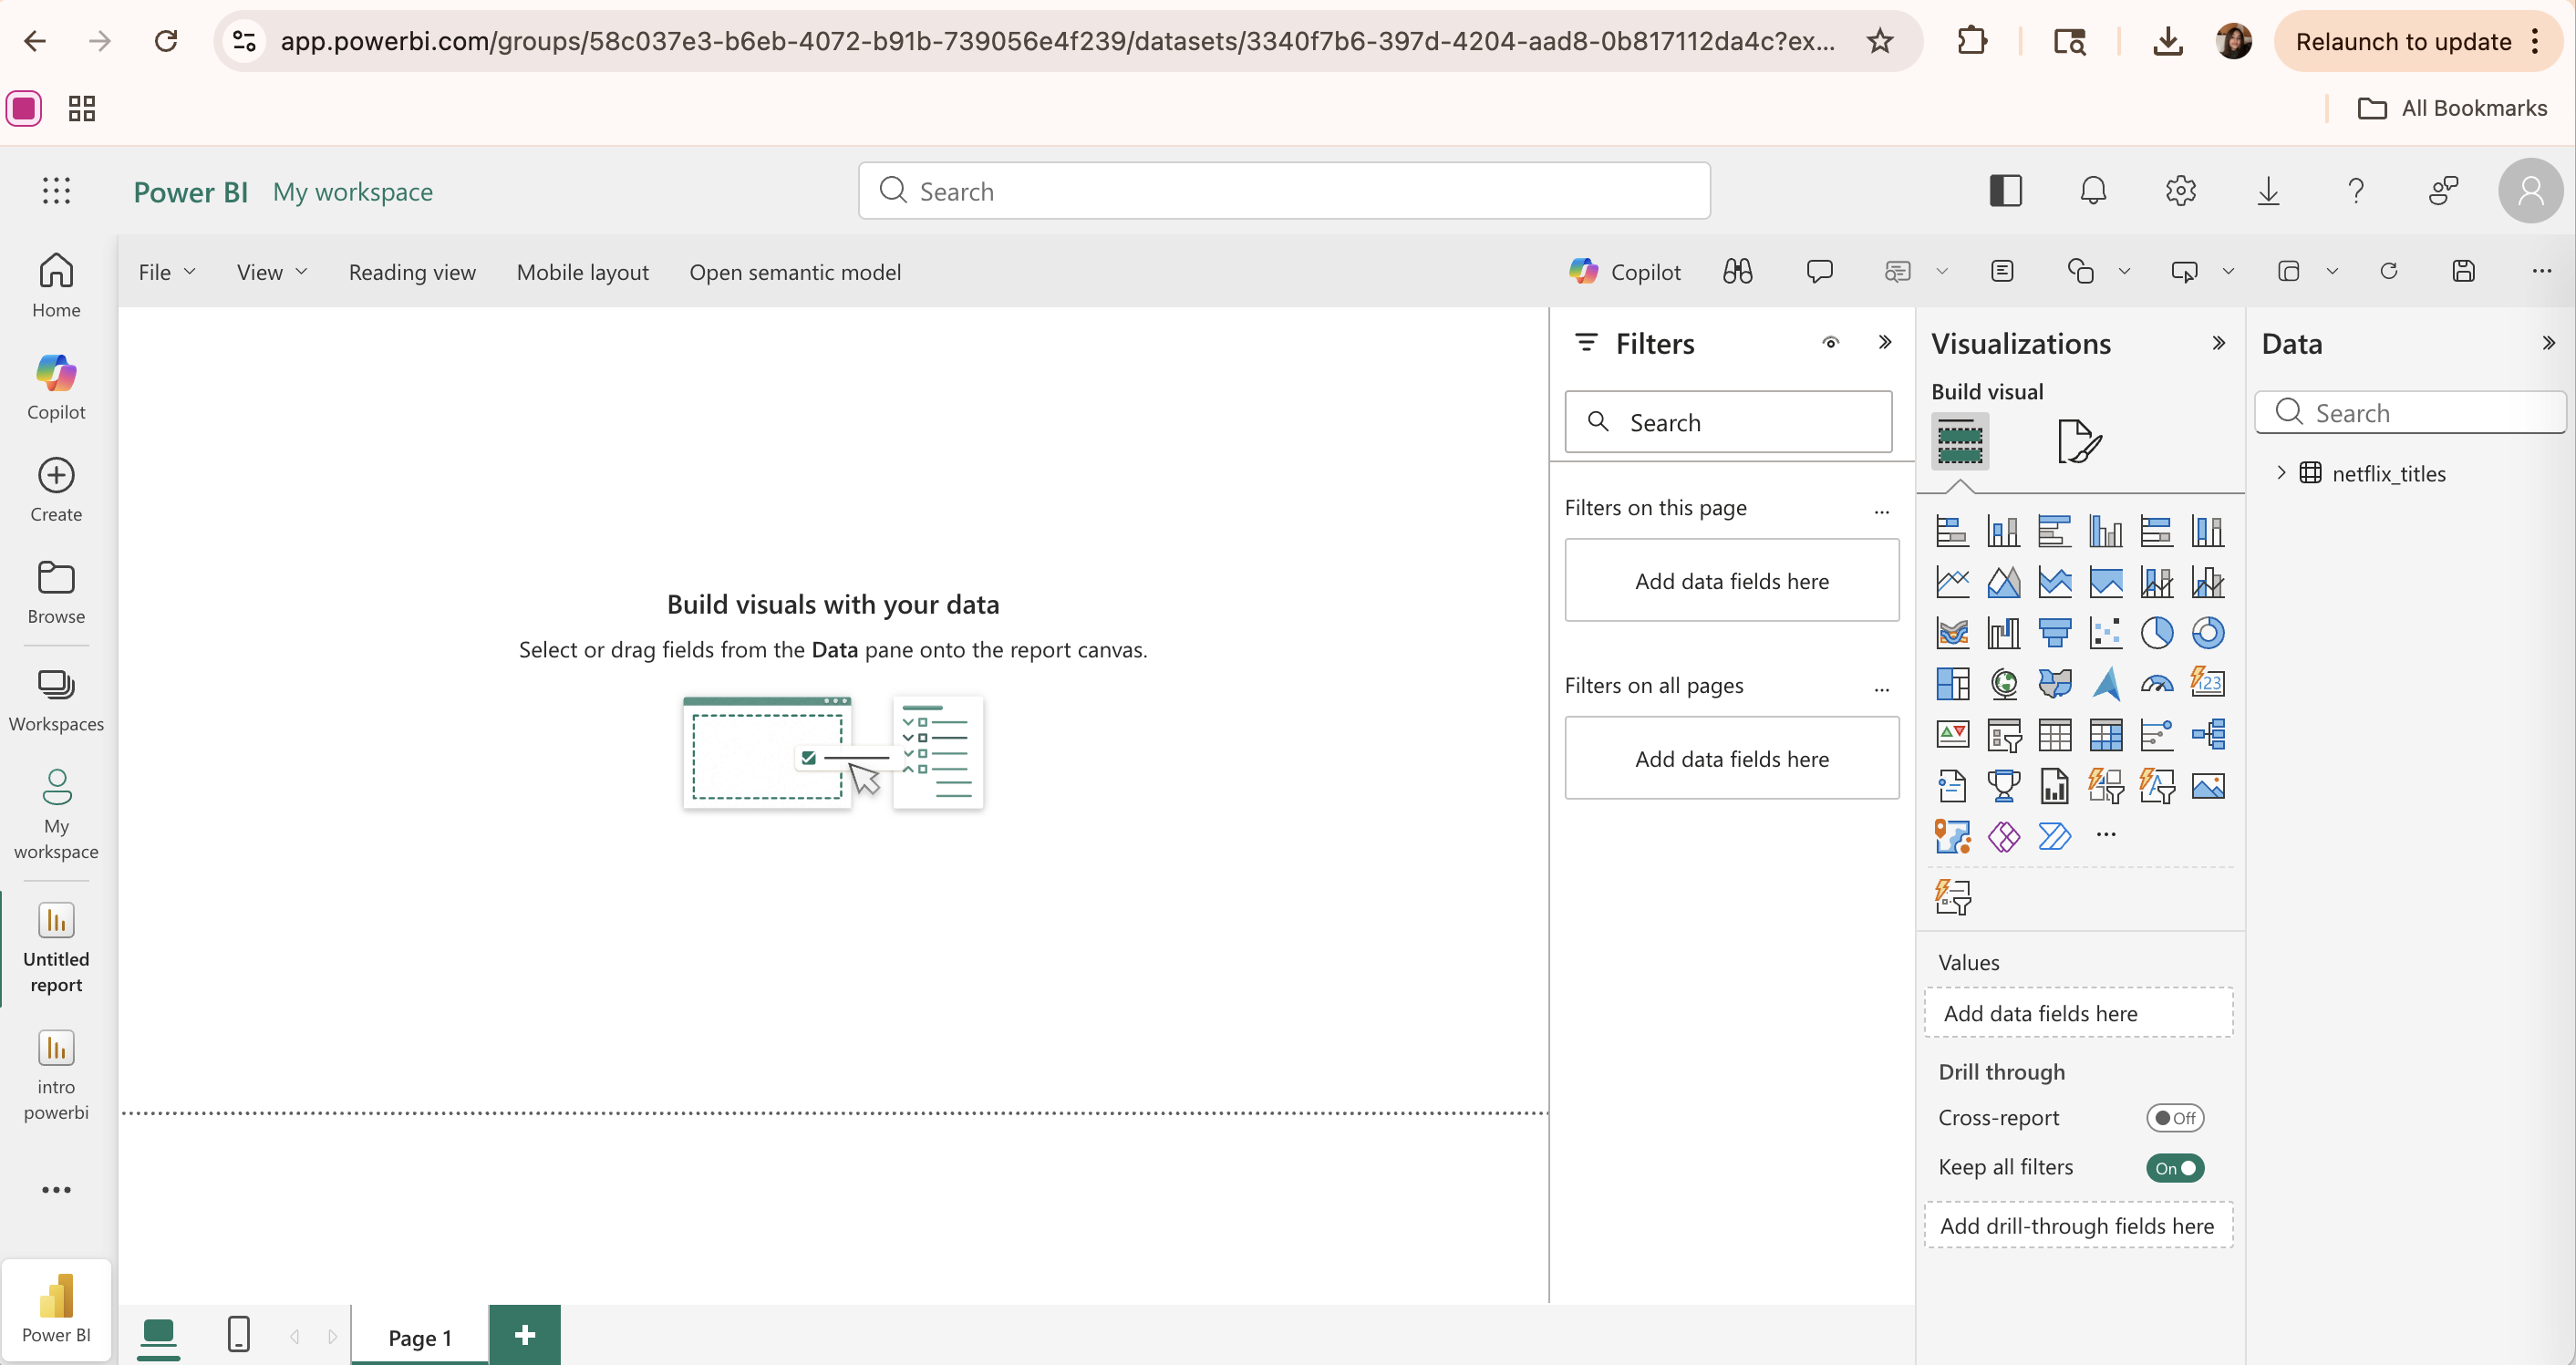Image resolution: width=2576 pixels, height=1365 pixels.
Task: Toggle Cross-report drill through switch
Action: coord(2174,1118)
